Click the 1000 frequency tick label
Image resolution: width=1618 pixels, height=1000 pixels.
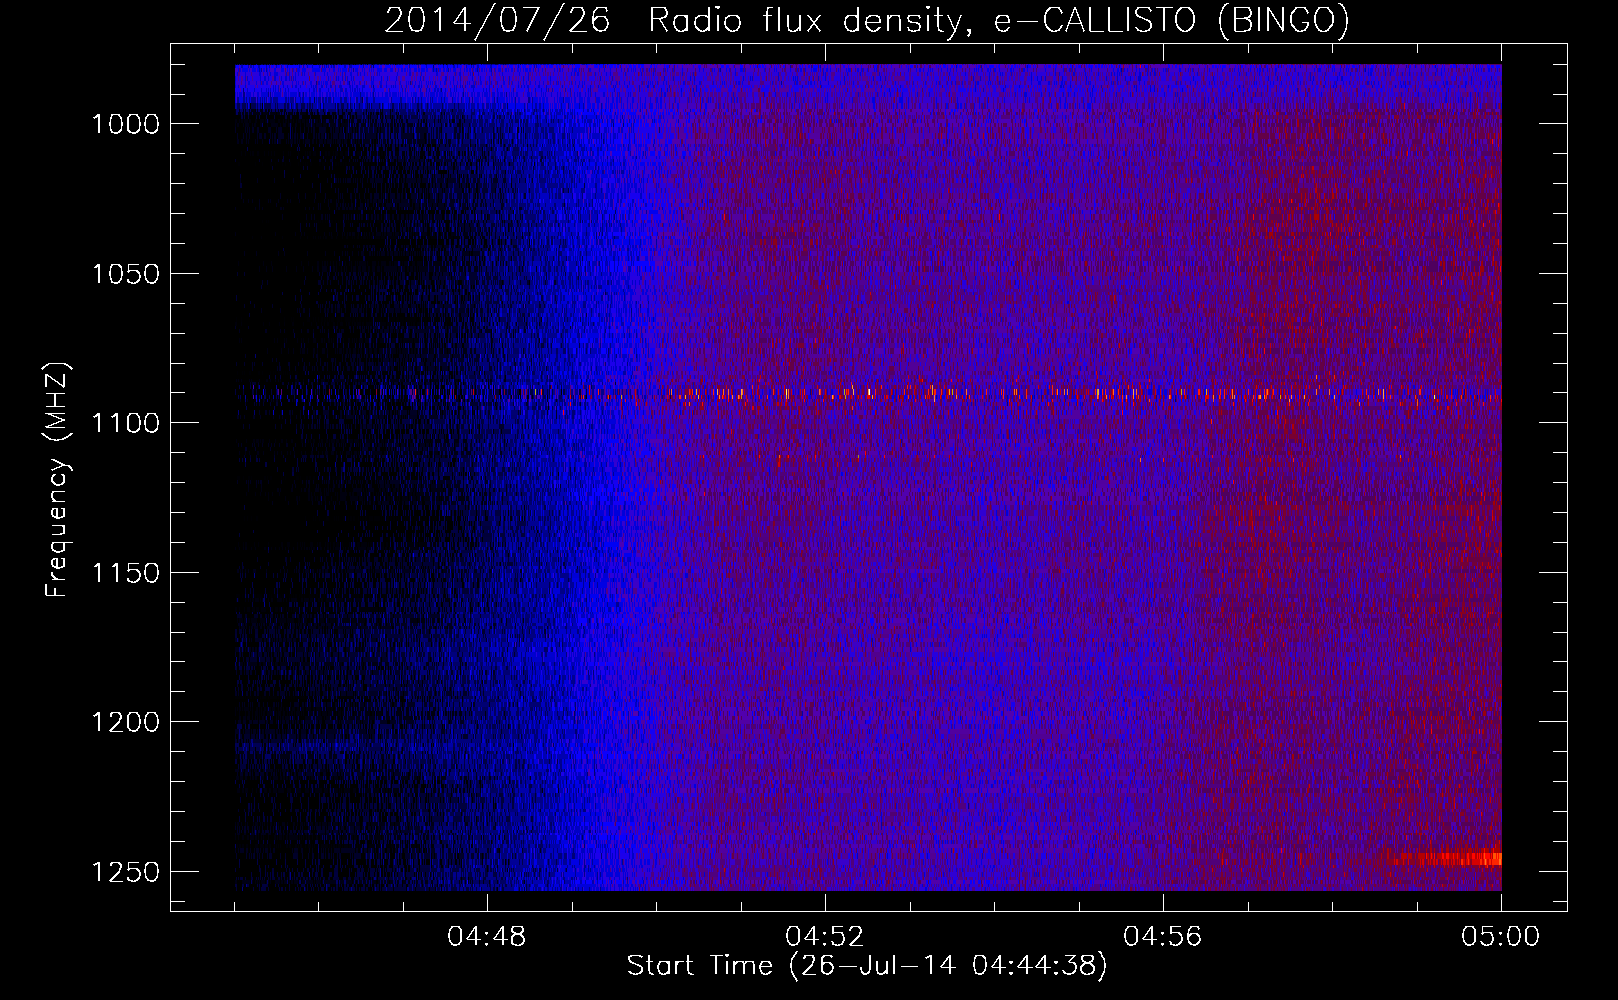(126, 124)
